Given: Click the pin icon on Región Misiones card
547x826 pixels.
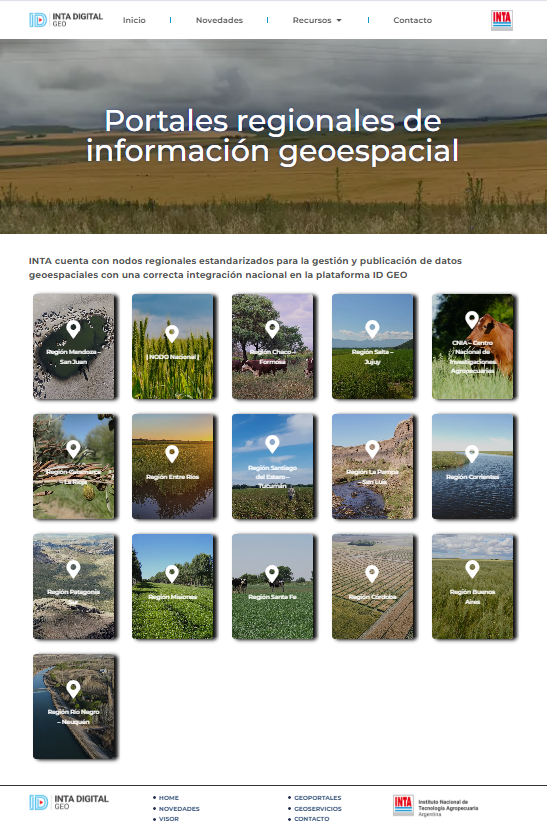Looking at the screenshot, I should pyautogui.click(x=172, y=574).
